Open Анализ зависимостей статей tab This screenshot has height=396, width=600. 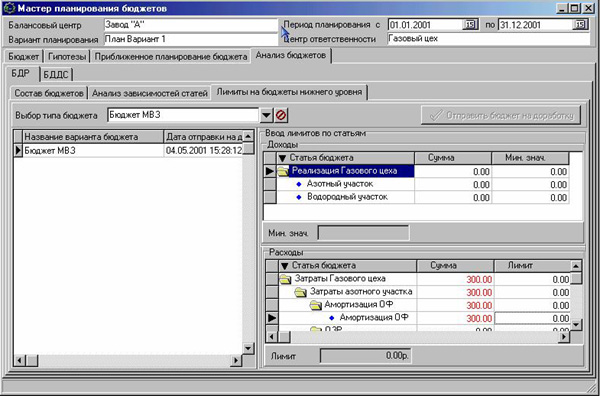pyautogui.click(x=150, y=93)
